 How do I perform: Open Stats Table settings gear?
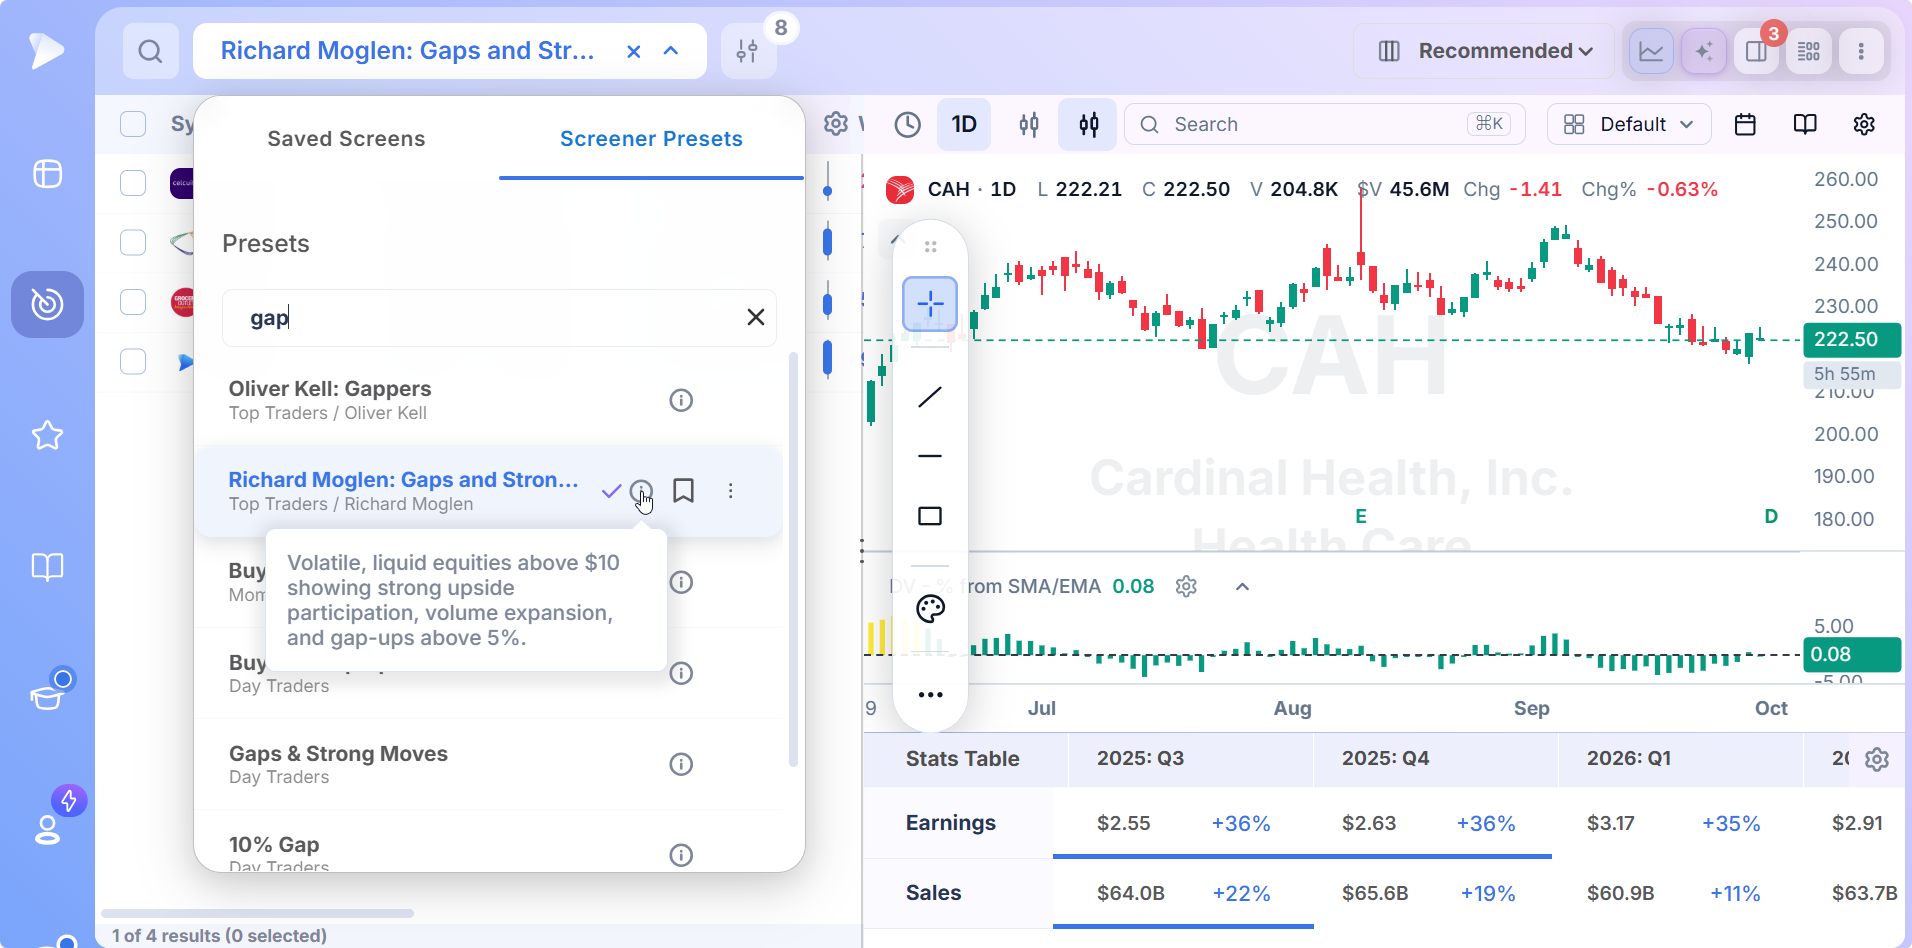click(x=1877, y=759)
